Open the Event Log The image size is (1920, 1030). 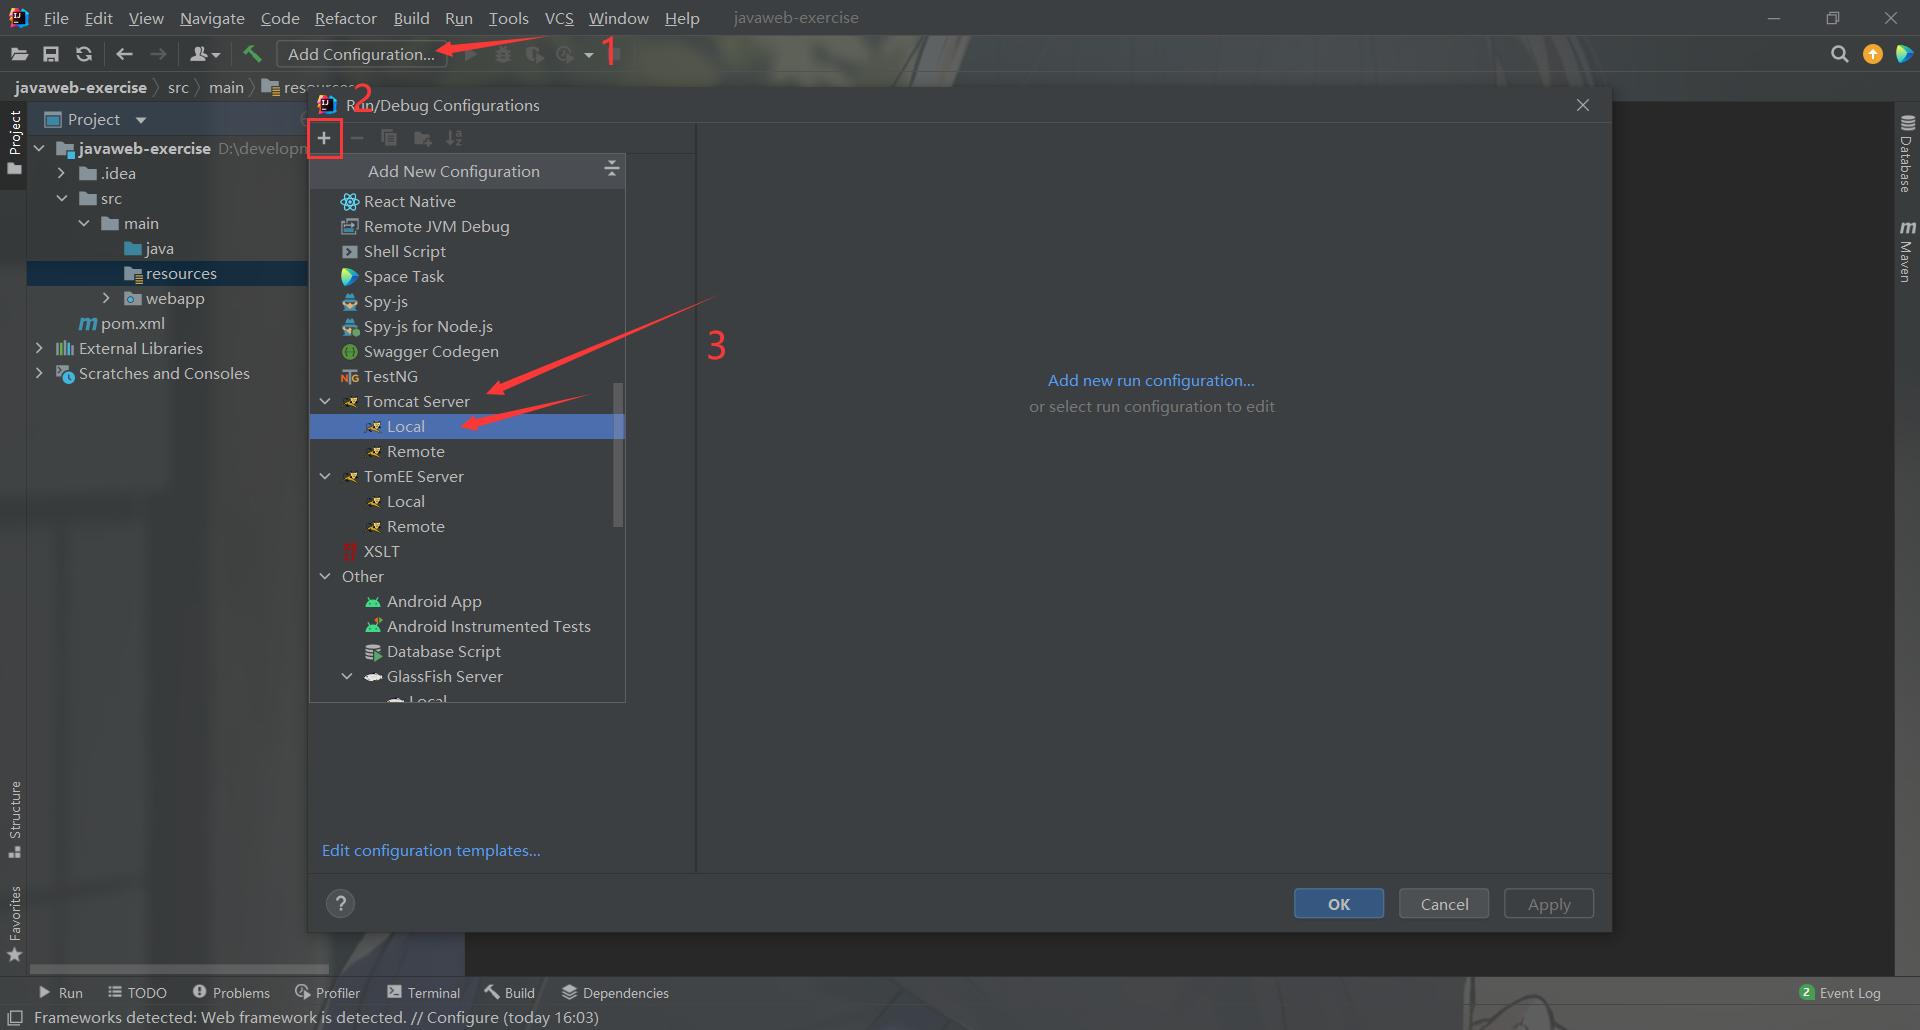point(1840,993)
